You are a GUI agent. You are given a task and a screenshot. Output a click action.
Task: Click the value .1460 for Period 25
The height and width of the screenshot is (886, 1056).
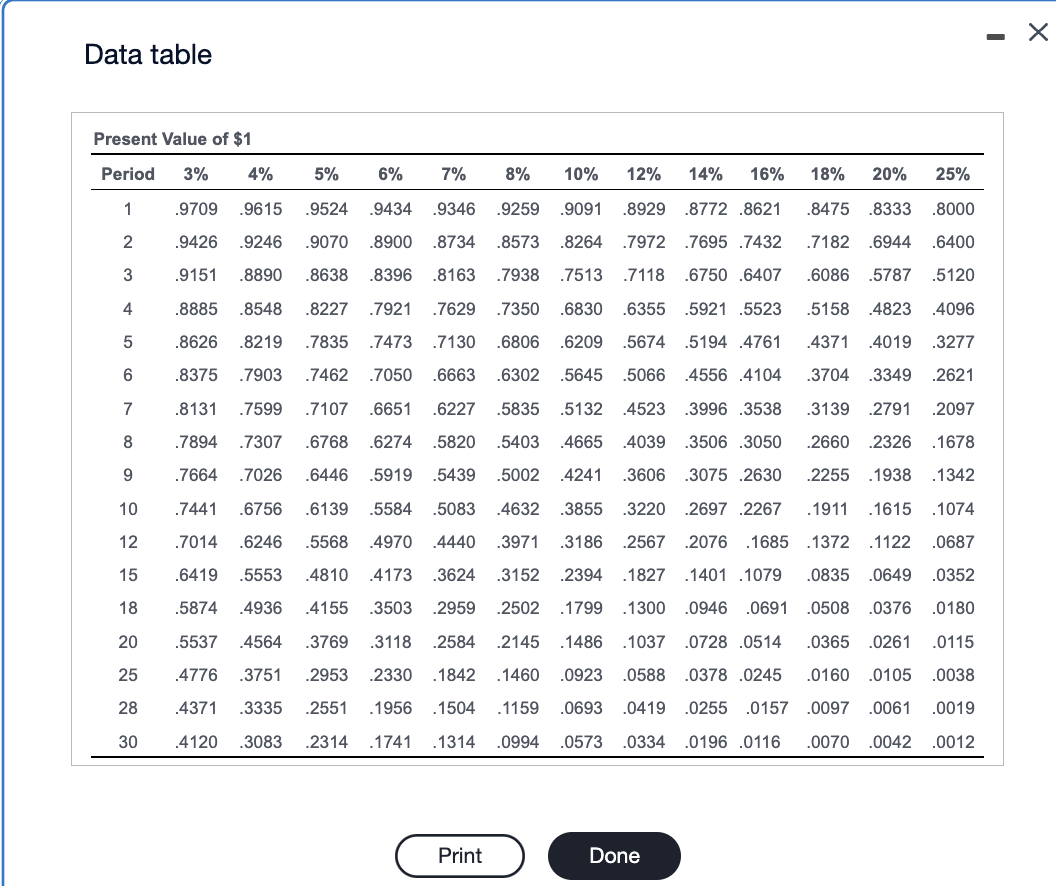518,675
